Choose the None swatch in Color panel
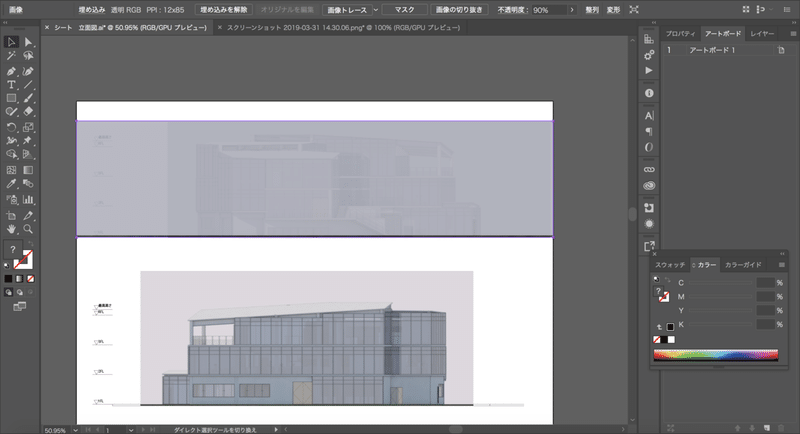The height and width of the screenshot is (434, 800). [657, 340]
